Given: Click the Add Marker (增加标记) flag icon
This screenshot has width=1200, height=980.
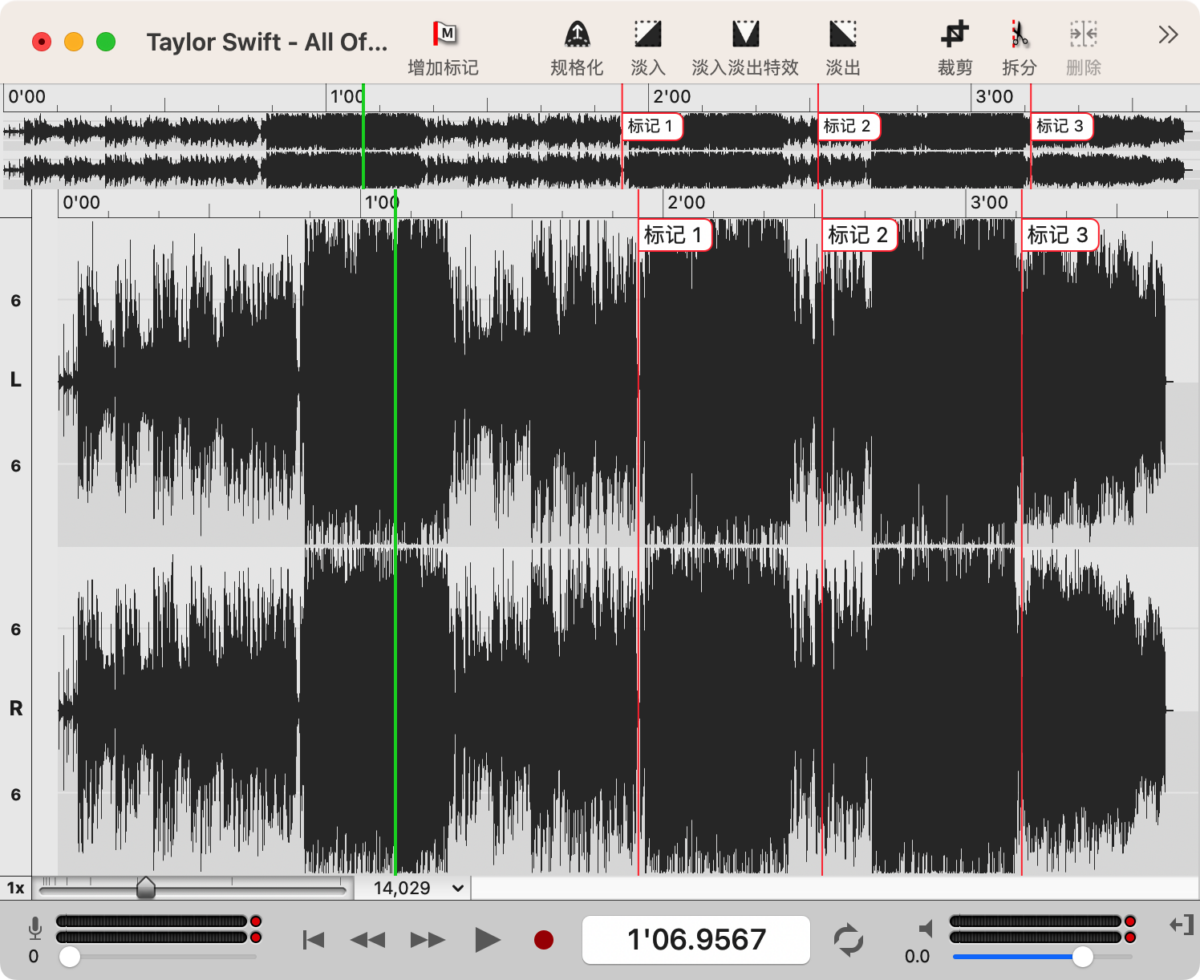Looking at the screenshot, I should click(444, 33).
